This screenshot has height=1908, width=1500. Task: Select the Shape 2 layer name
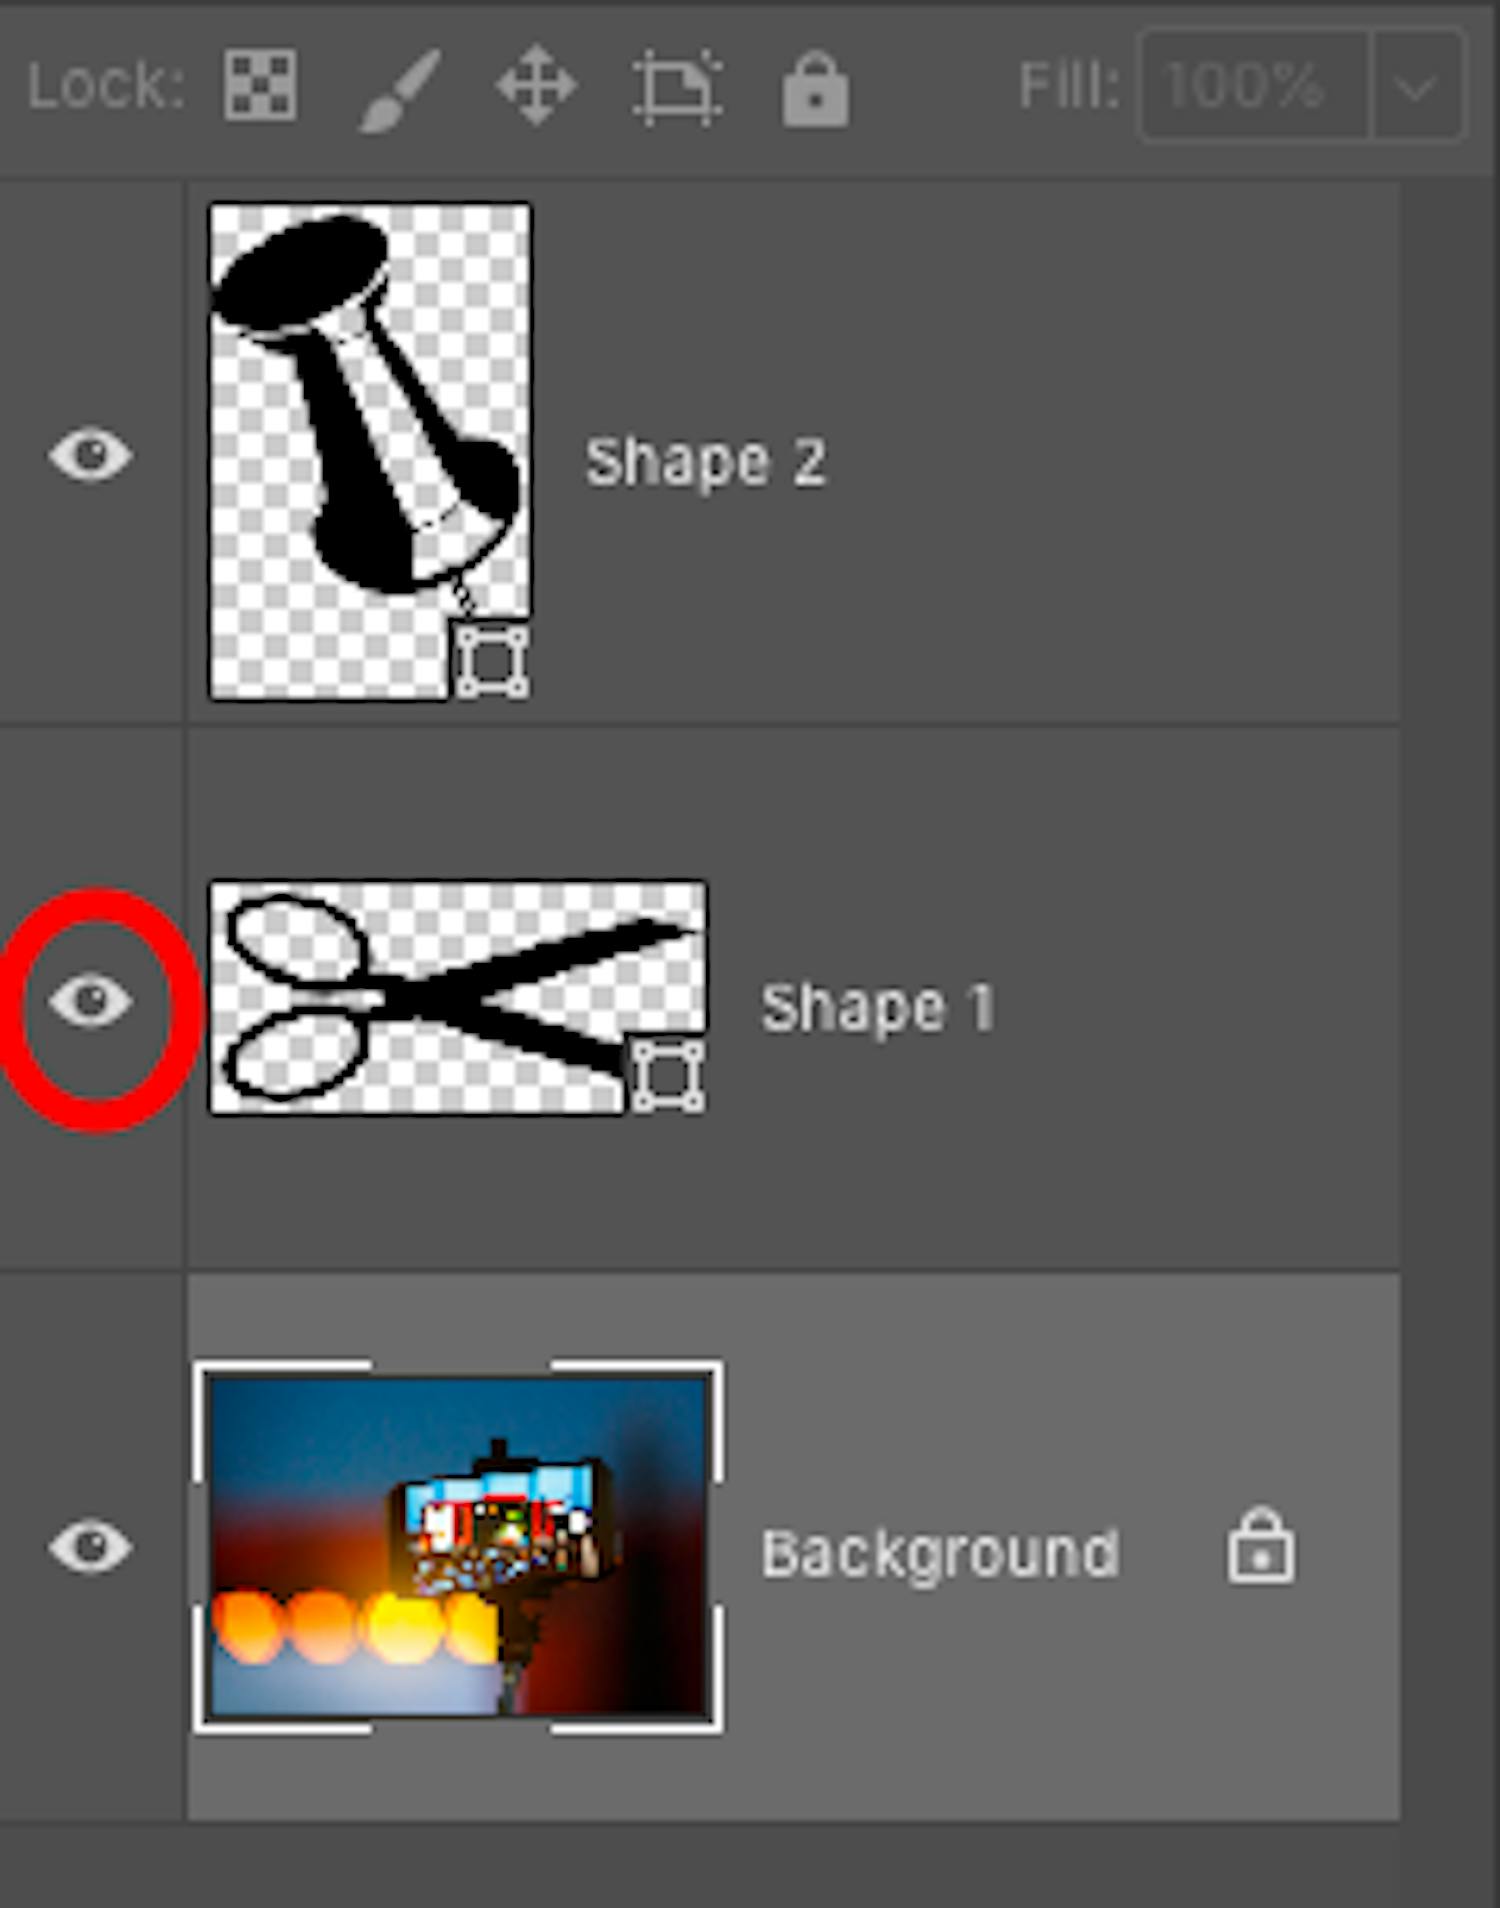point(707,462)
